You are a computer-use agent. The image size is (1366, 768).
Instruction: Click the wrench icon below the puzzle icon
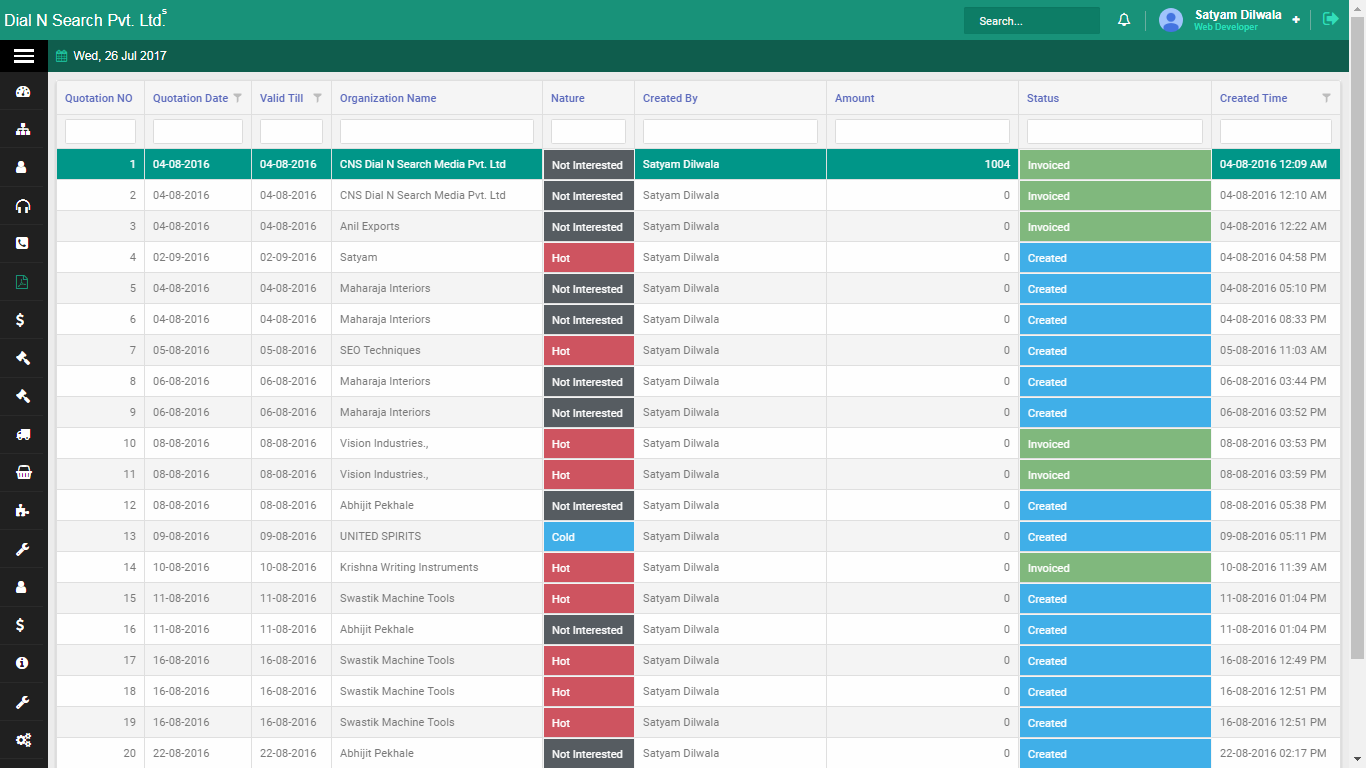pos(23,549)
